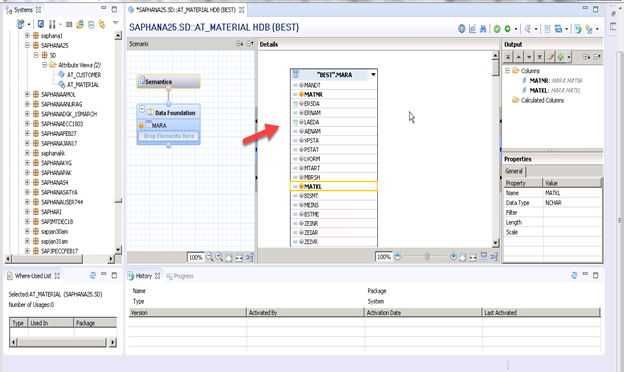The image size is (624, 372).
Task: Click the zoom minus button in Details pane
Action: [397, 257]
